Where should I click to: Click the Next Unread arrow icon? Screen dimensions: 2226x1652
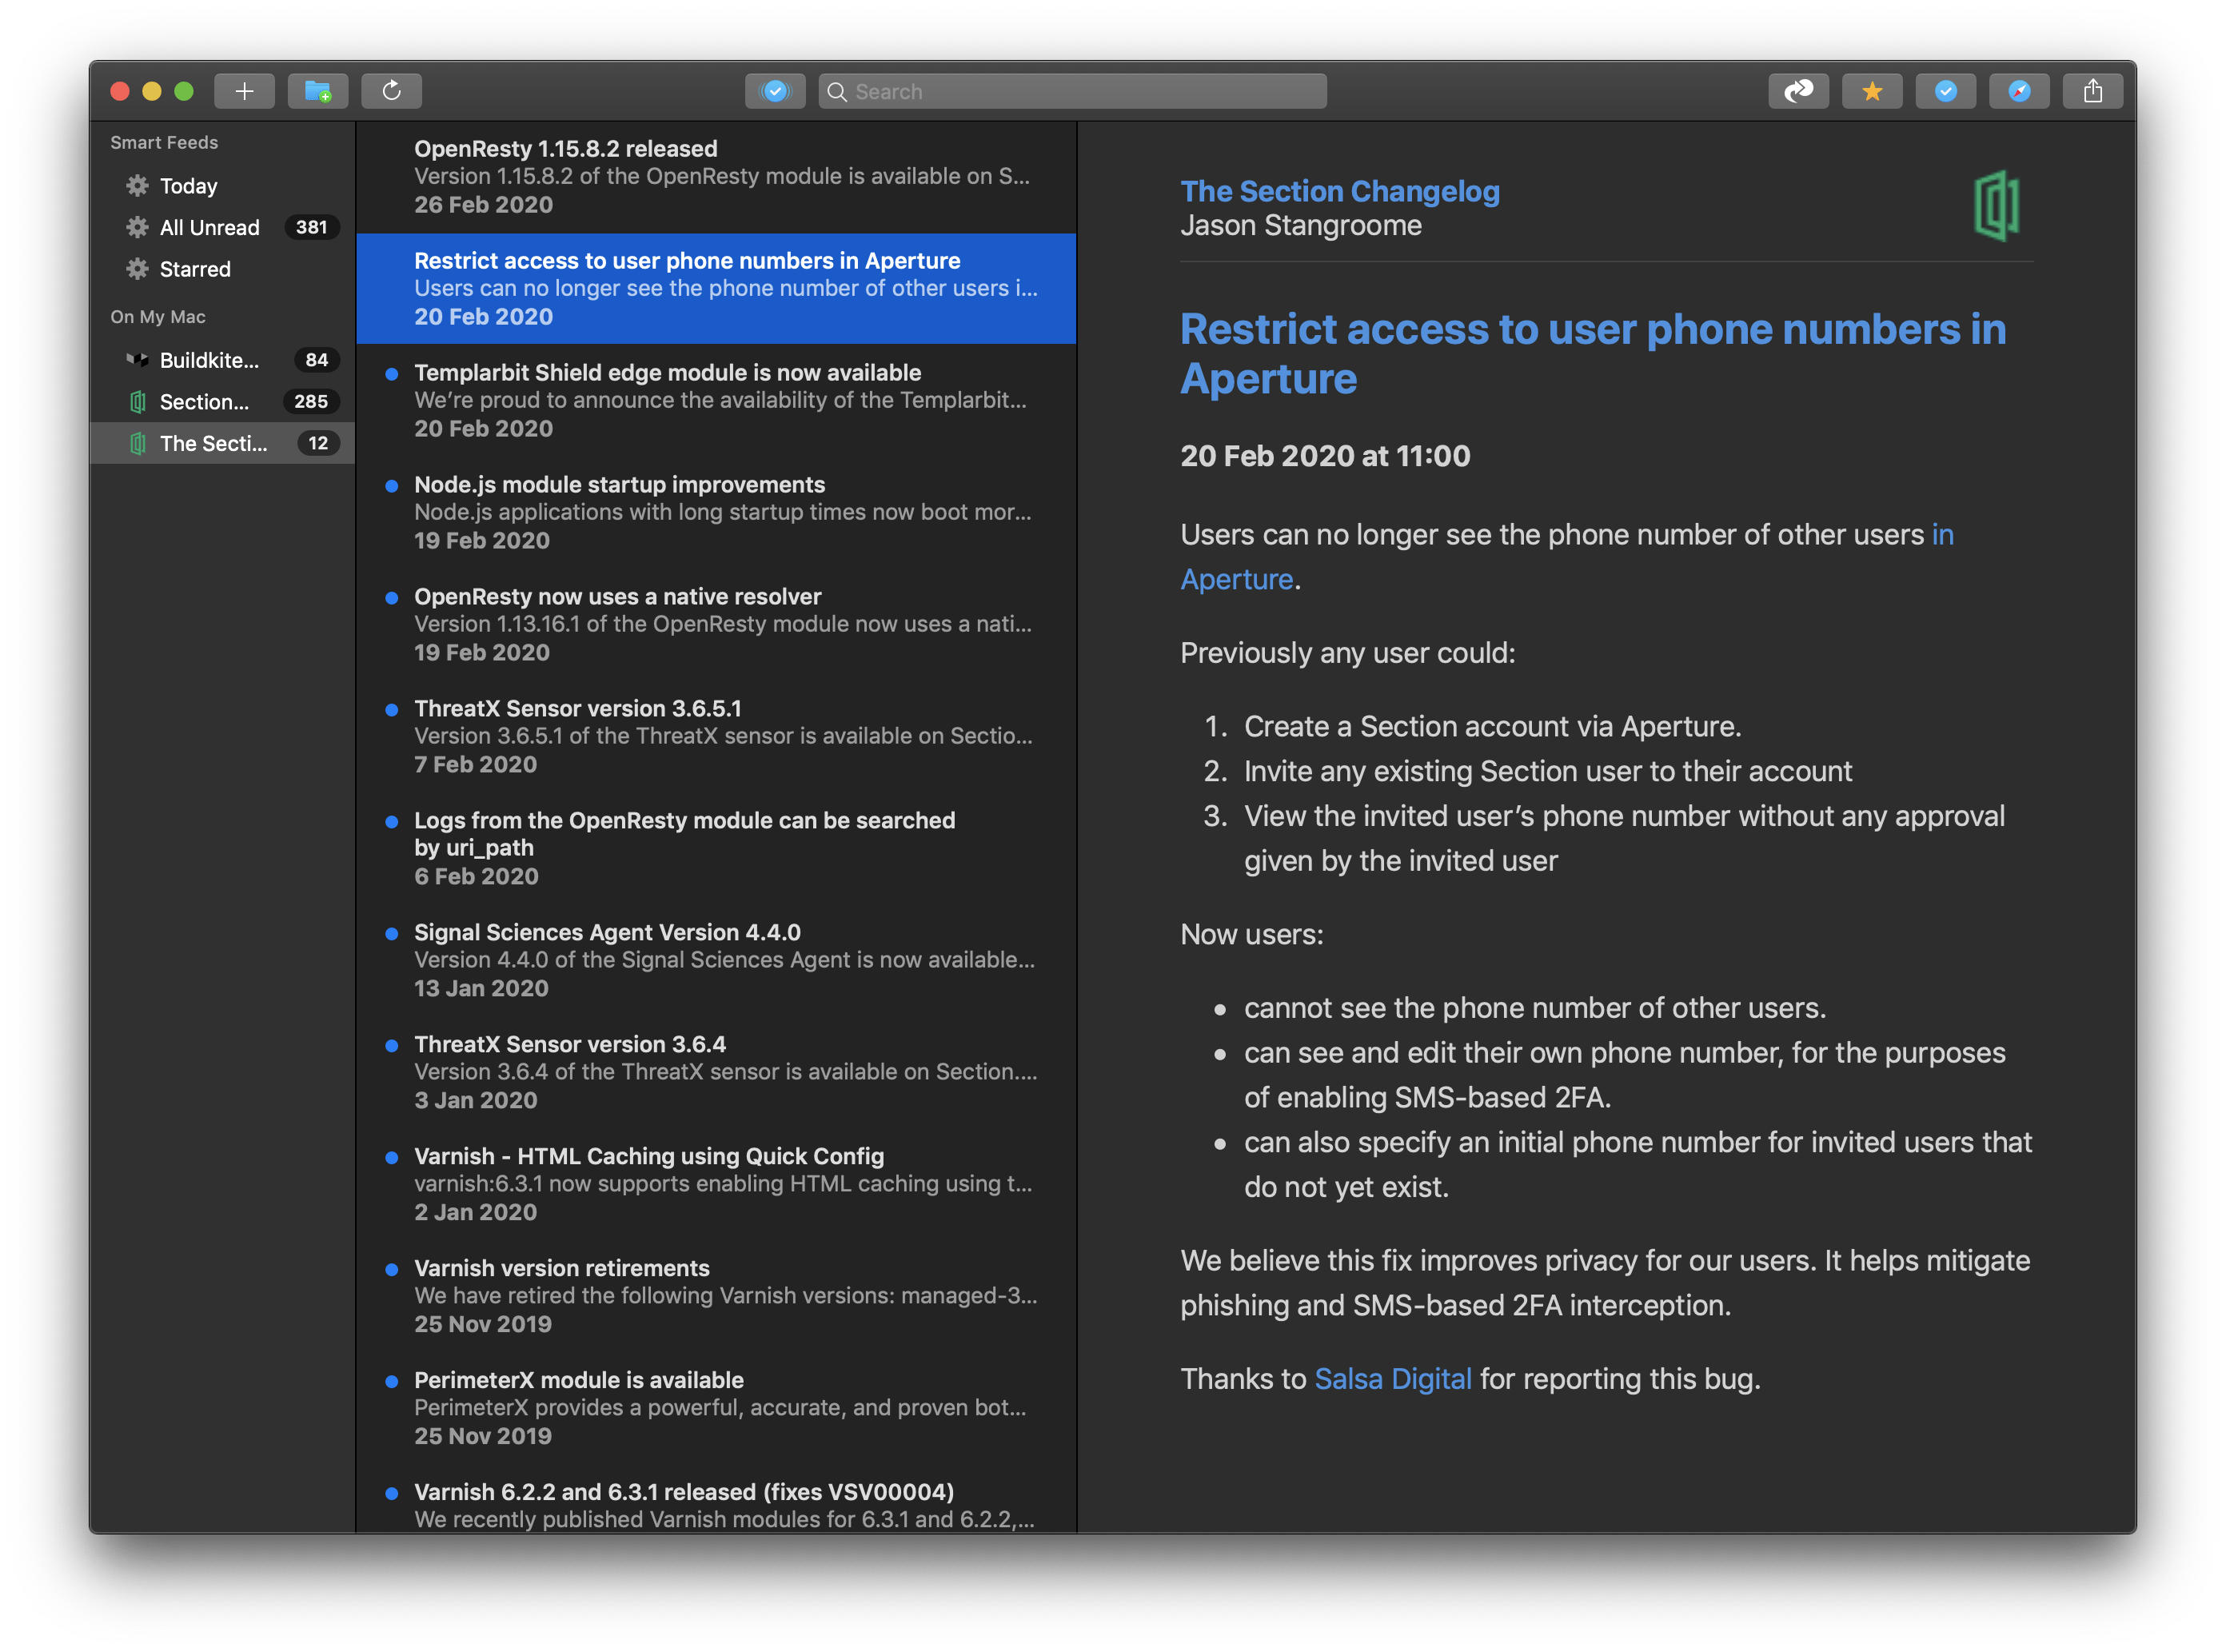point(1798,91)
